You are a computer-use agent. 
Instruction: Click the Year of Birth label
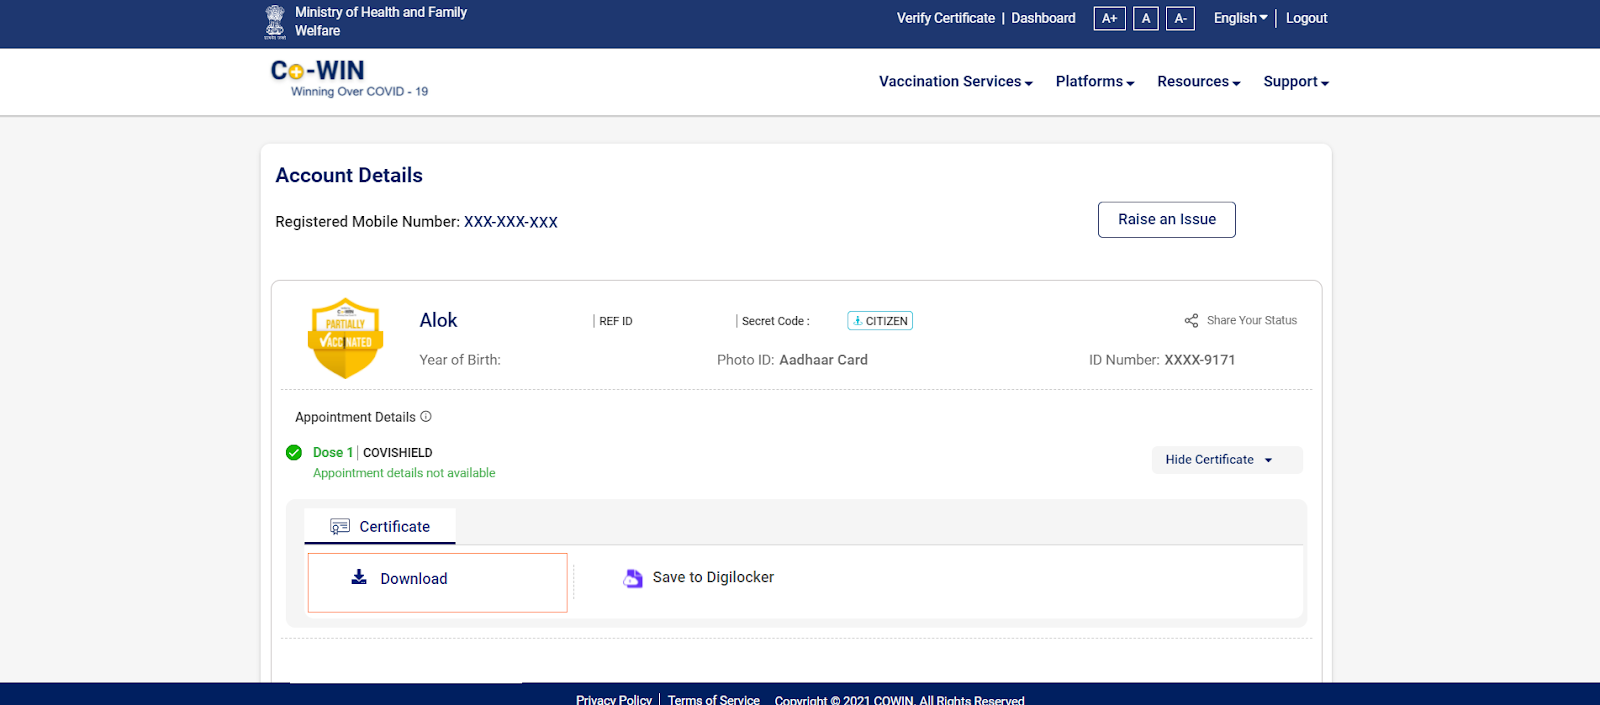pos(460,360)
